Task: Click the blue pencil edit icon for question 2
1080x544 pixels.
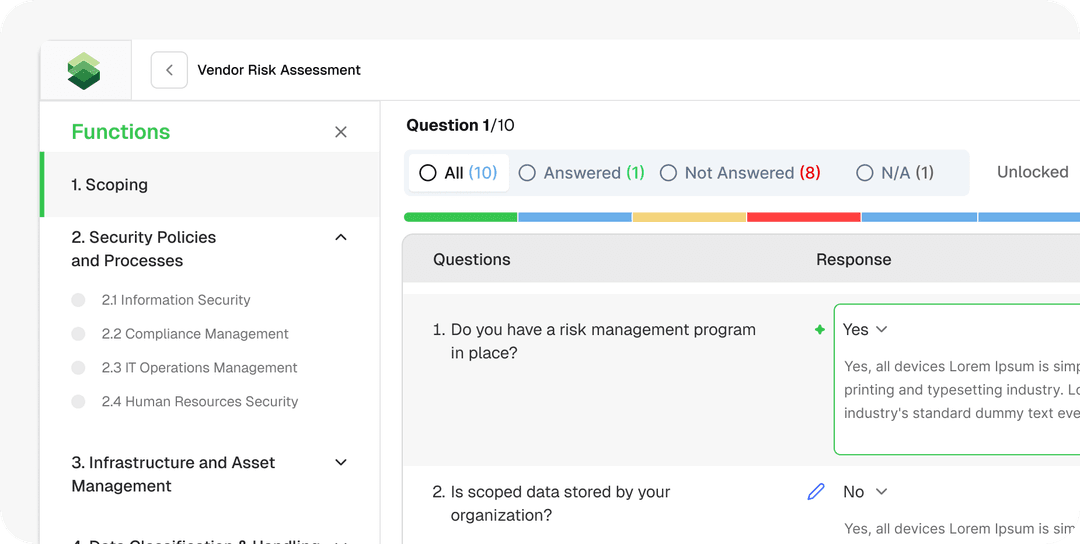Action: (x=816, y=492)
